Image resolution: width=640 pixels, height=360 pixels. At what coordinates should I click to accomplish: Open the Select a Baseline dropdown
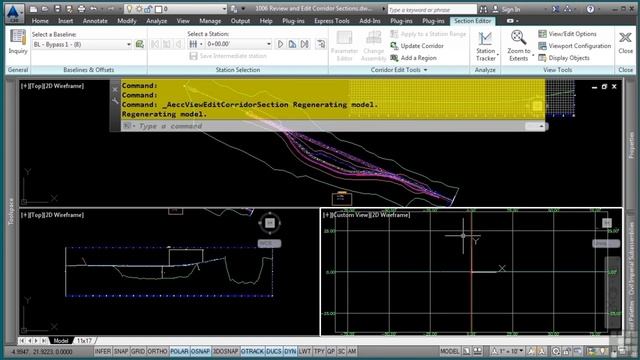tap(82, 44)
